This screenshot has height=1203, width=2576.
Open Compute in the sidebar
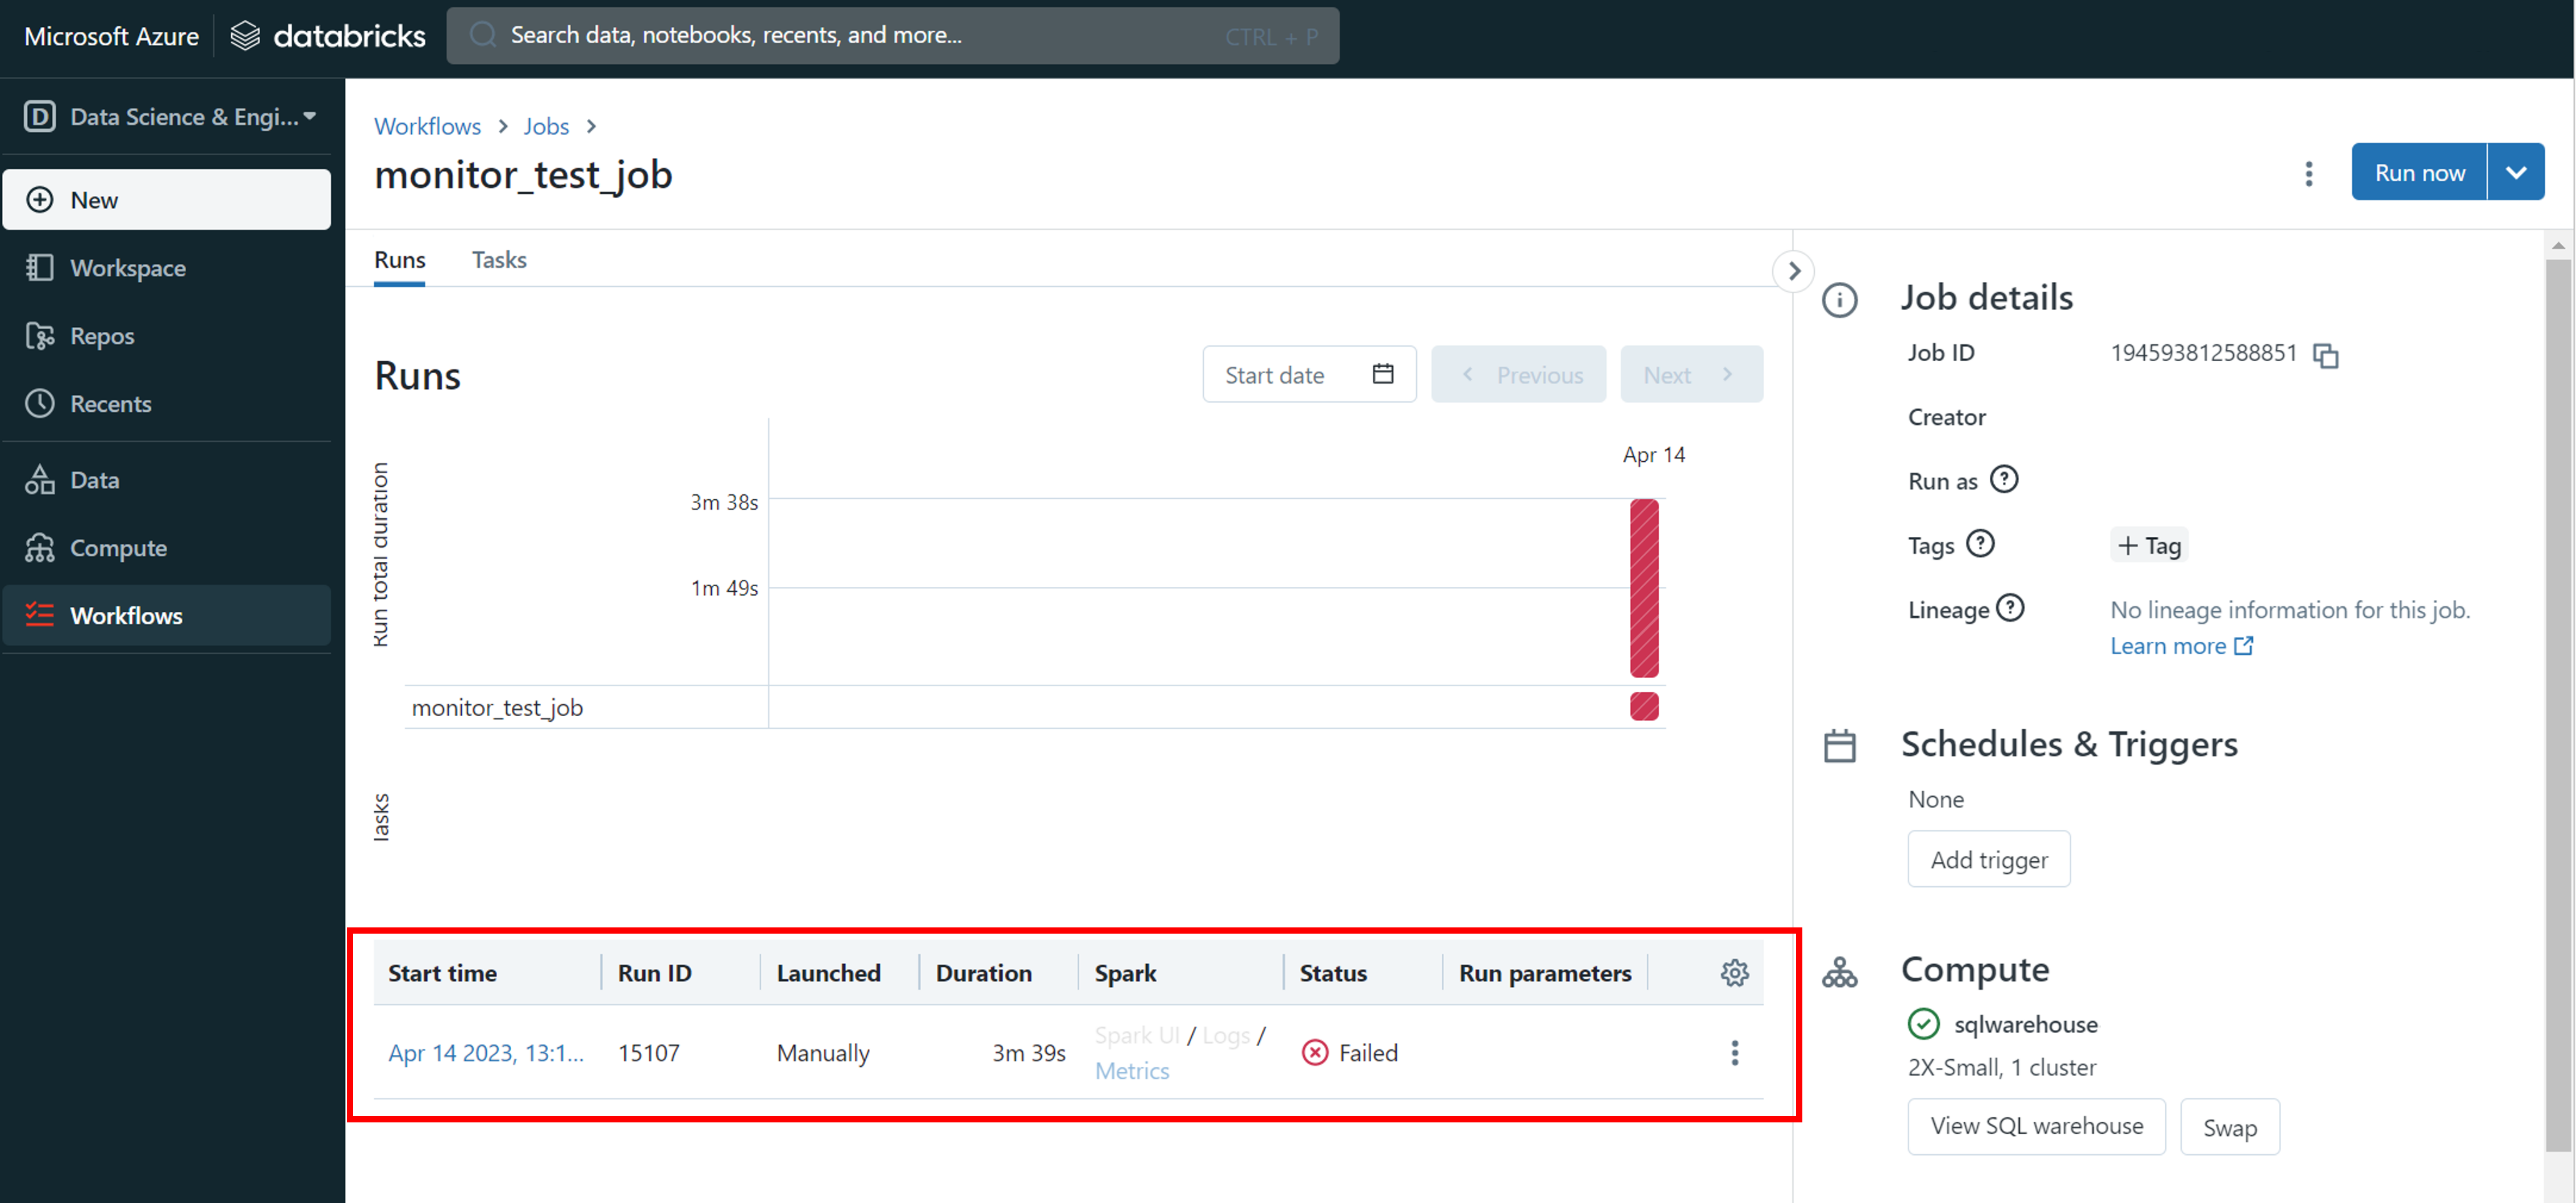(x=118, y=548)
